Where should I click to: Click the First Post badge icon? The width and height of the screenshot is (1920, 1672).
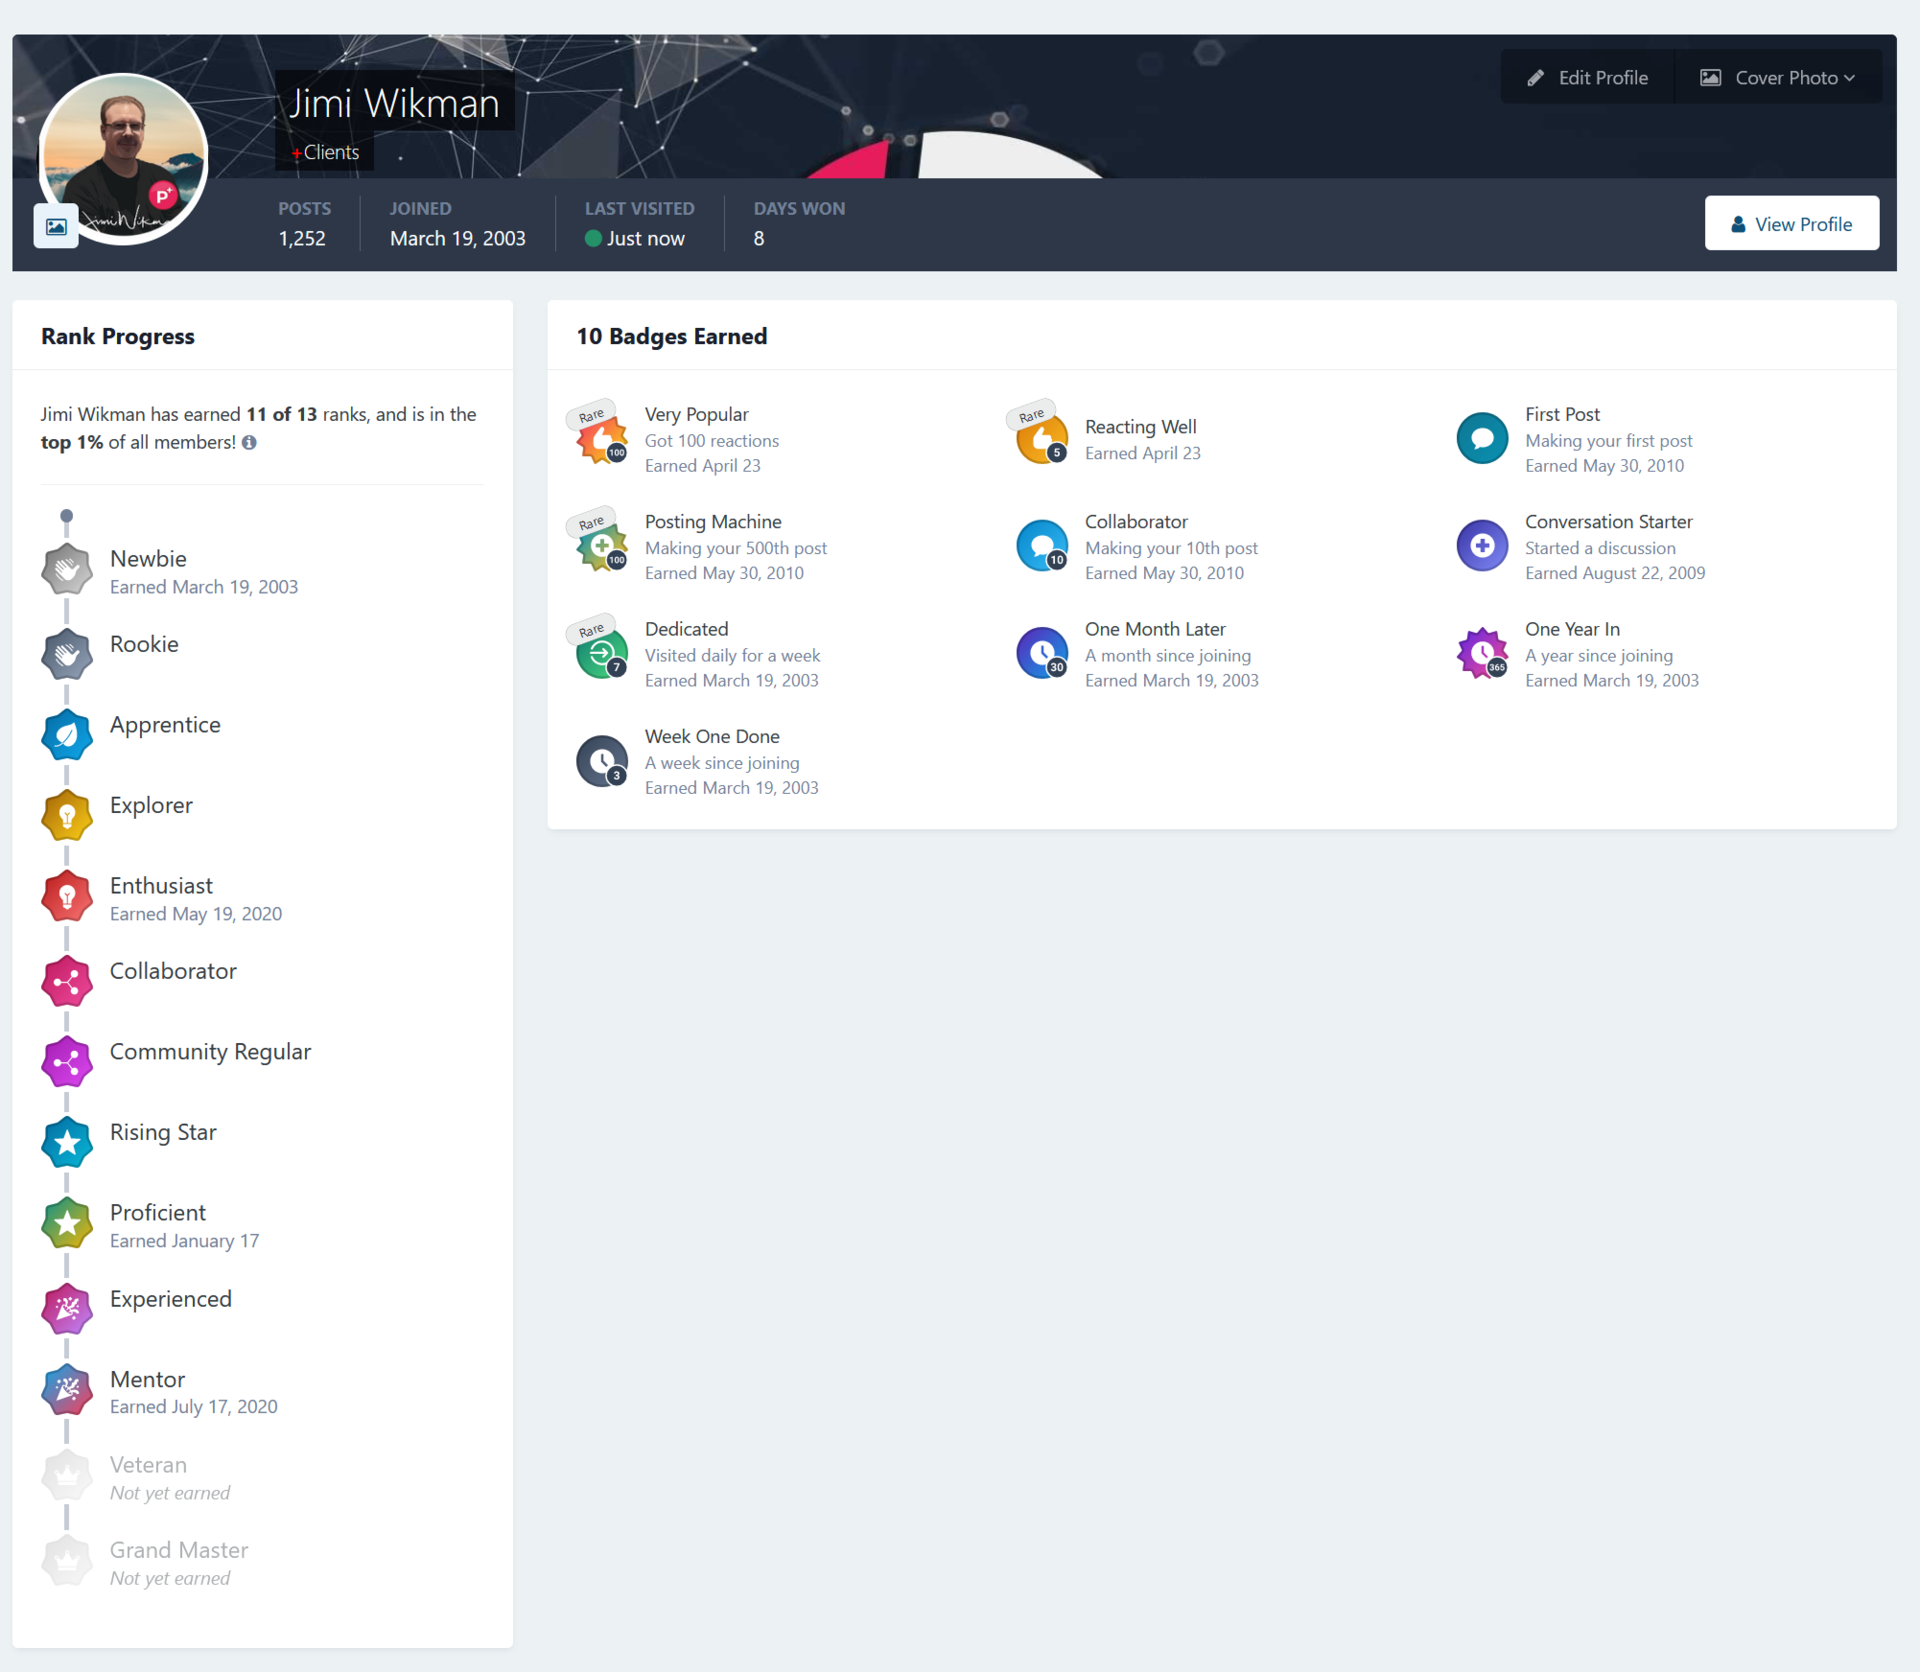pyautogui.click(x=1481, y=439)
